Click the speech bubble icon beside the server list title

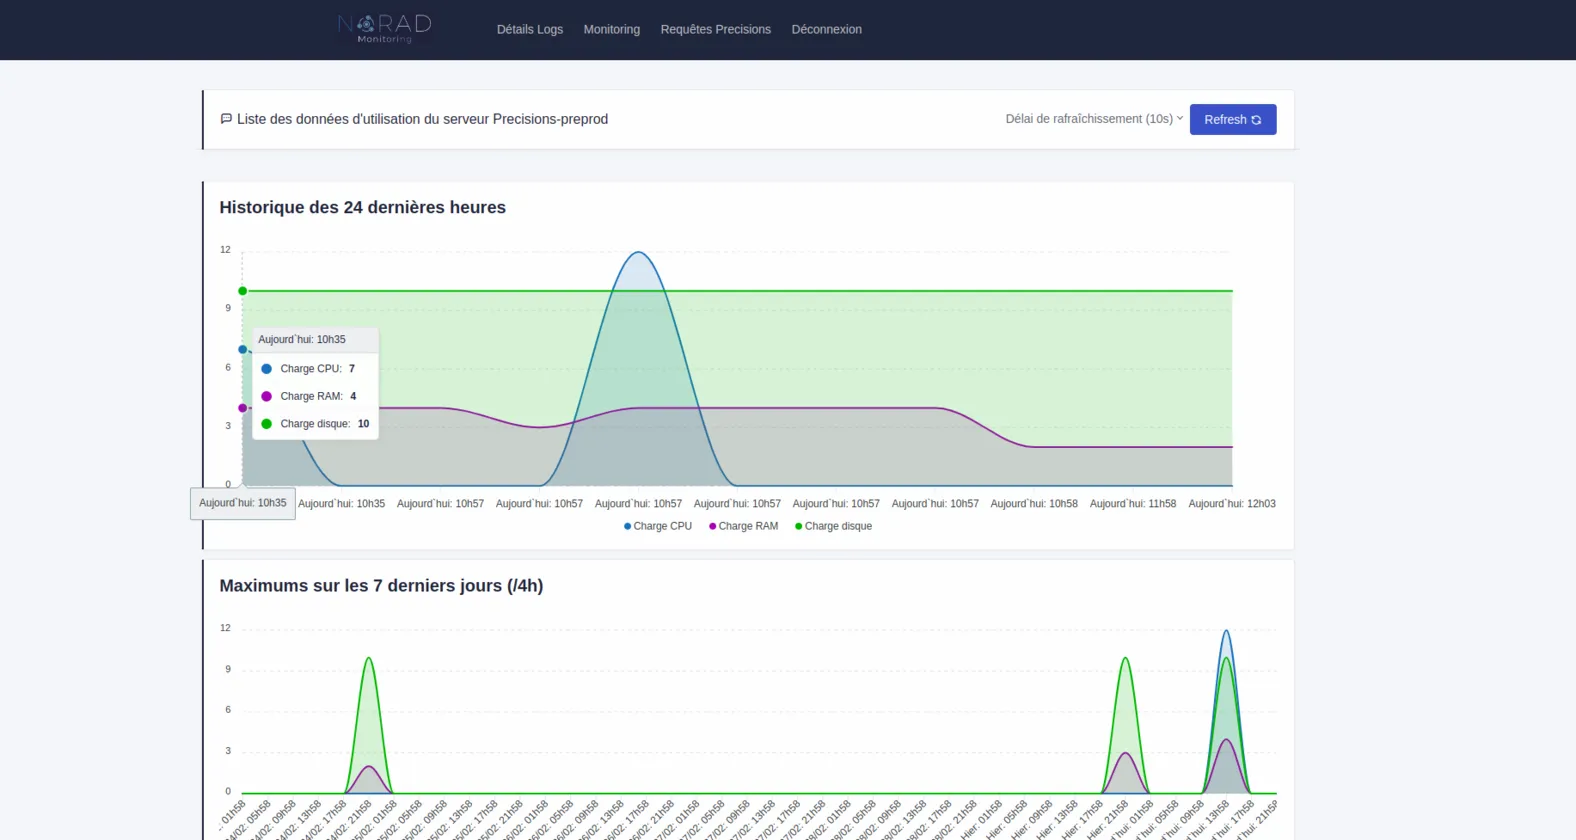[226, 119]
